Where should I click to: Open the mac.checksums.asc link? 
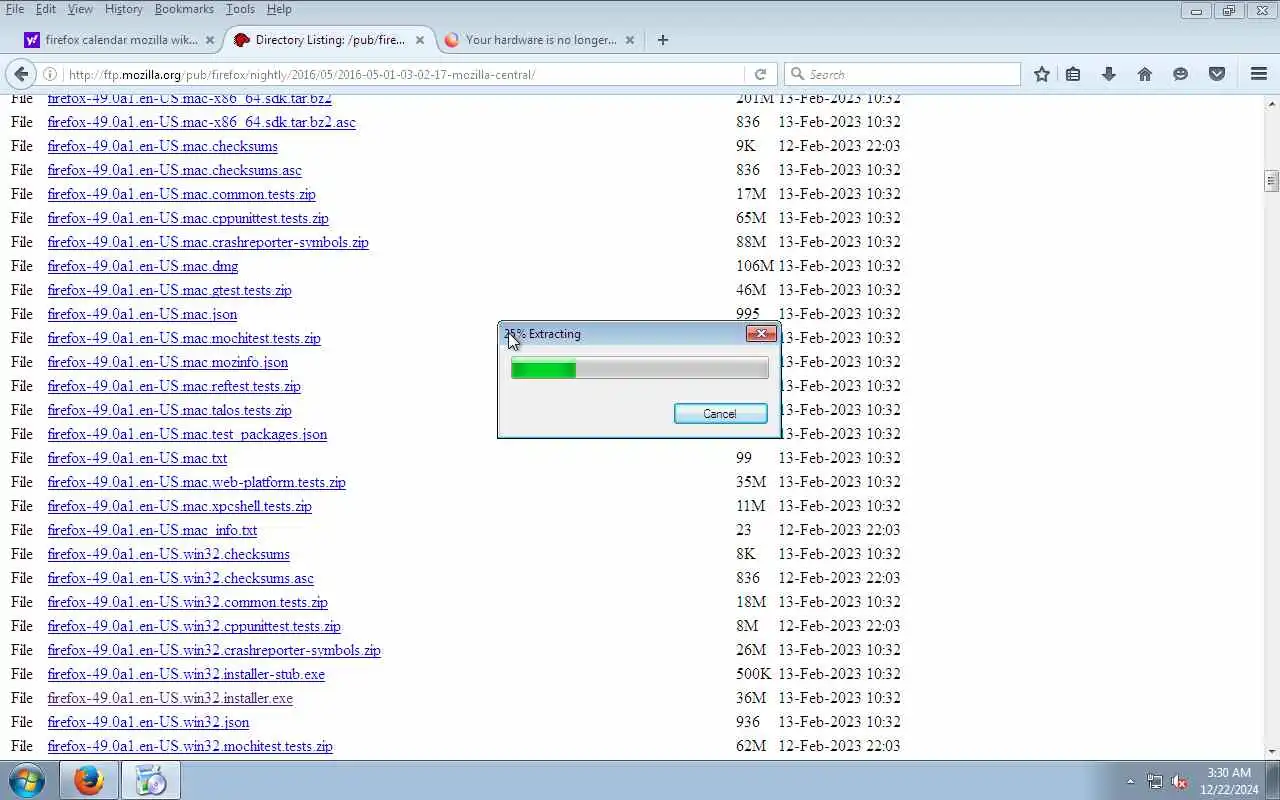point(175,170)
